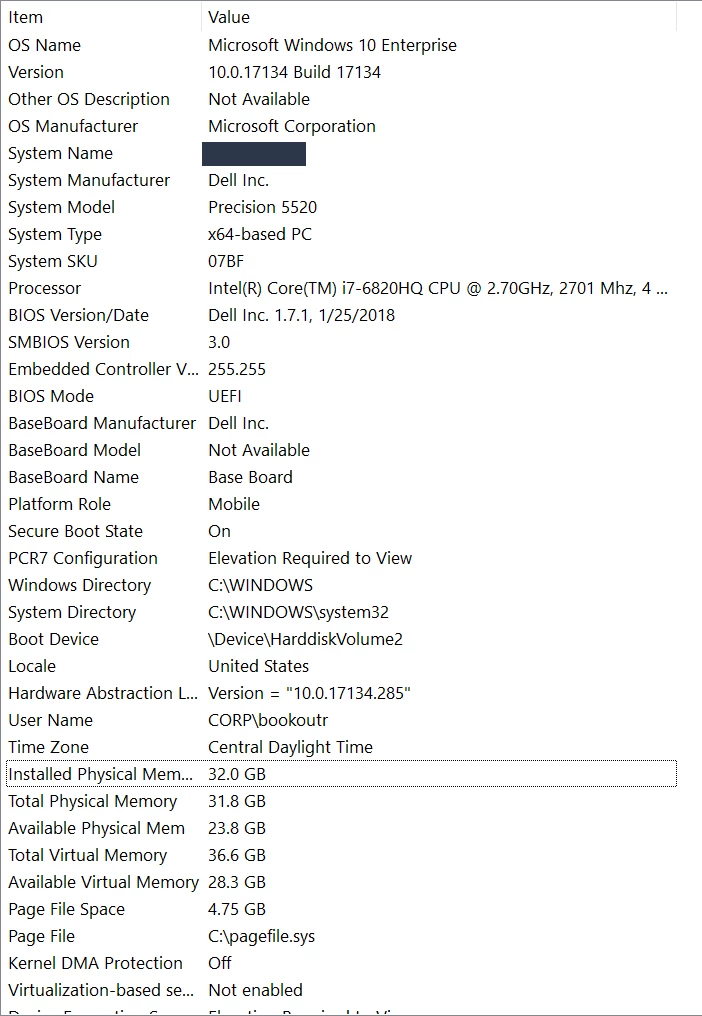
Task: Select BaseBoard Model row
Action: pos(342,450)
